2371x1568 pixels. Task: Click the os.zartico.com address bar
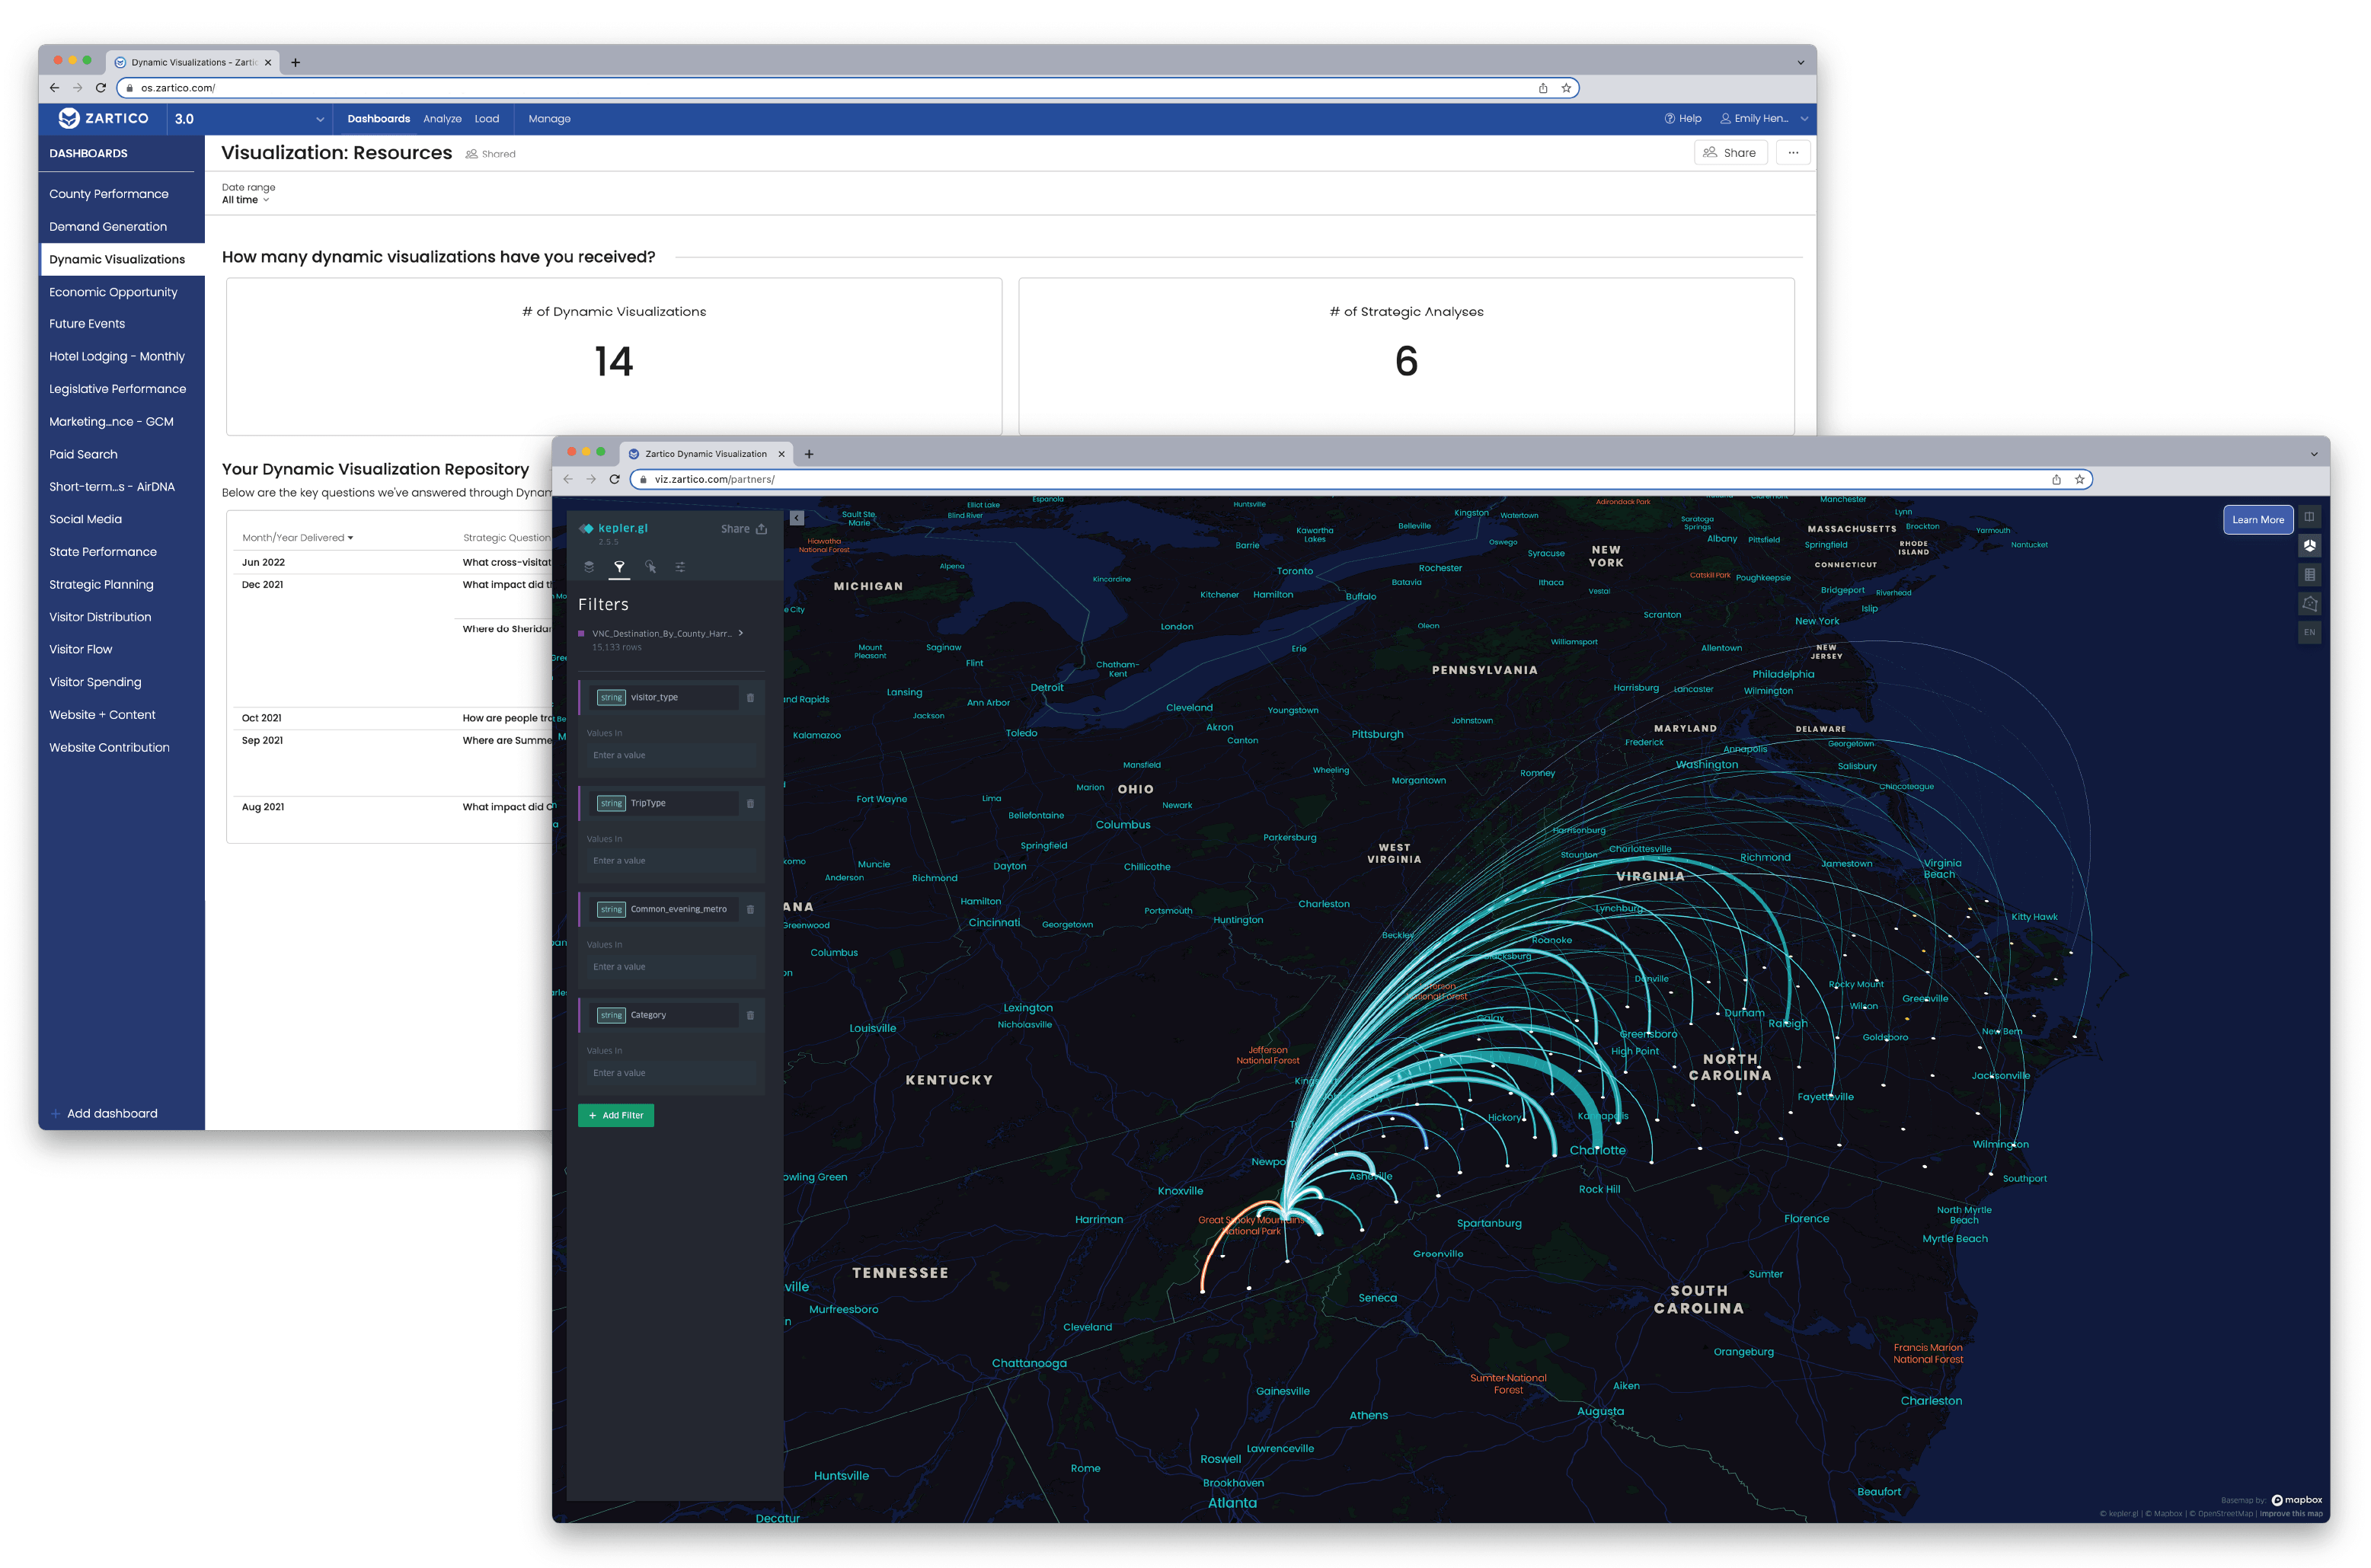[848, 88]
